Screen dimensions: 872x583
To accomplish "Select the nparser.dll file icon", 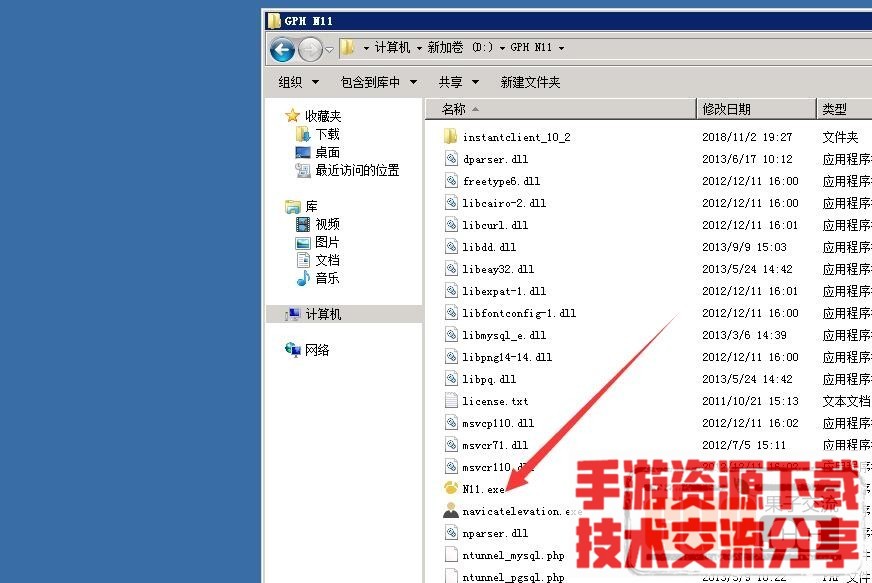I will pyautogui.click(x=451, y=533).
